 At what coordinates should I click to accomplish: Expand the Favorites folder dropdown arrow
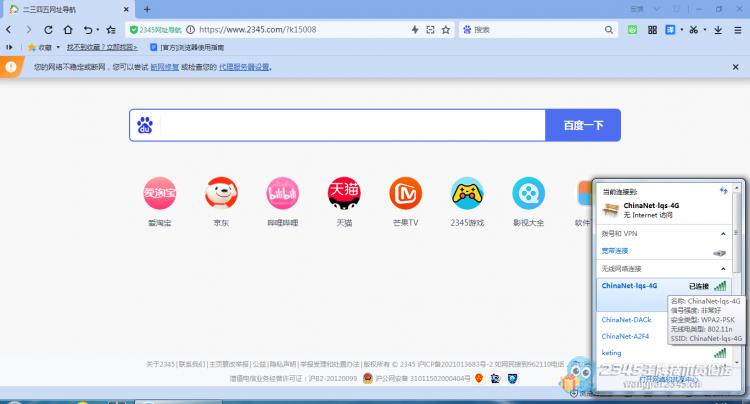point(58,47)
